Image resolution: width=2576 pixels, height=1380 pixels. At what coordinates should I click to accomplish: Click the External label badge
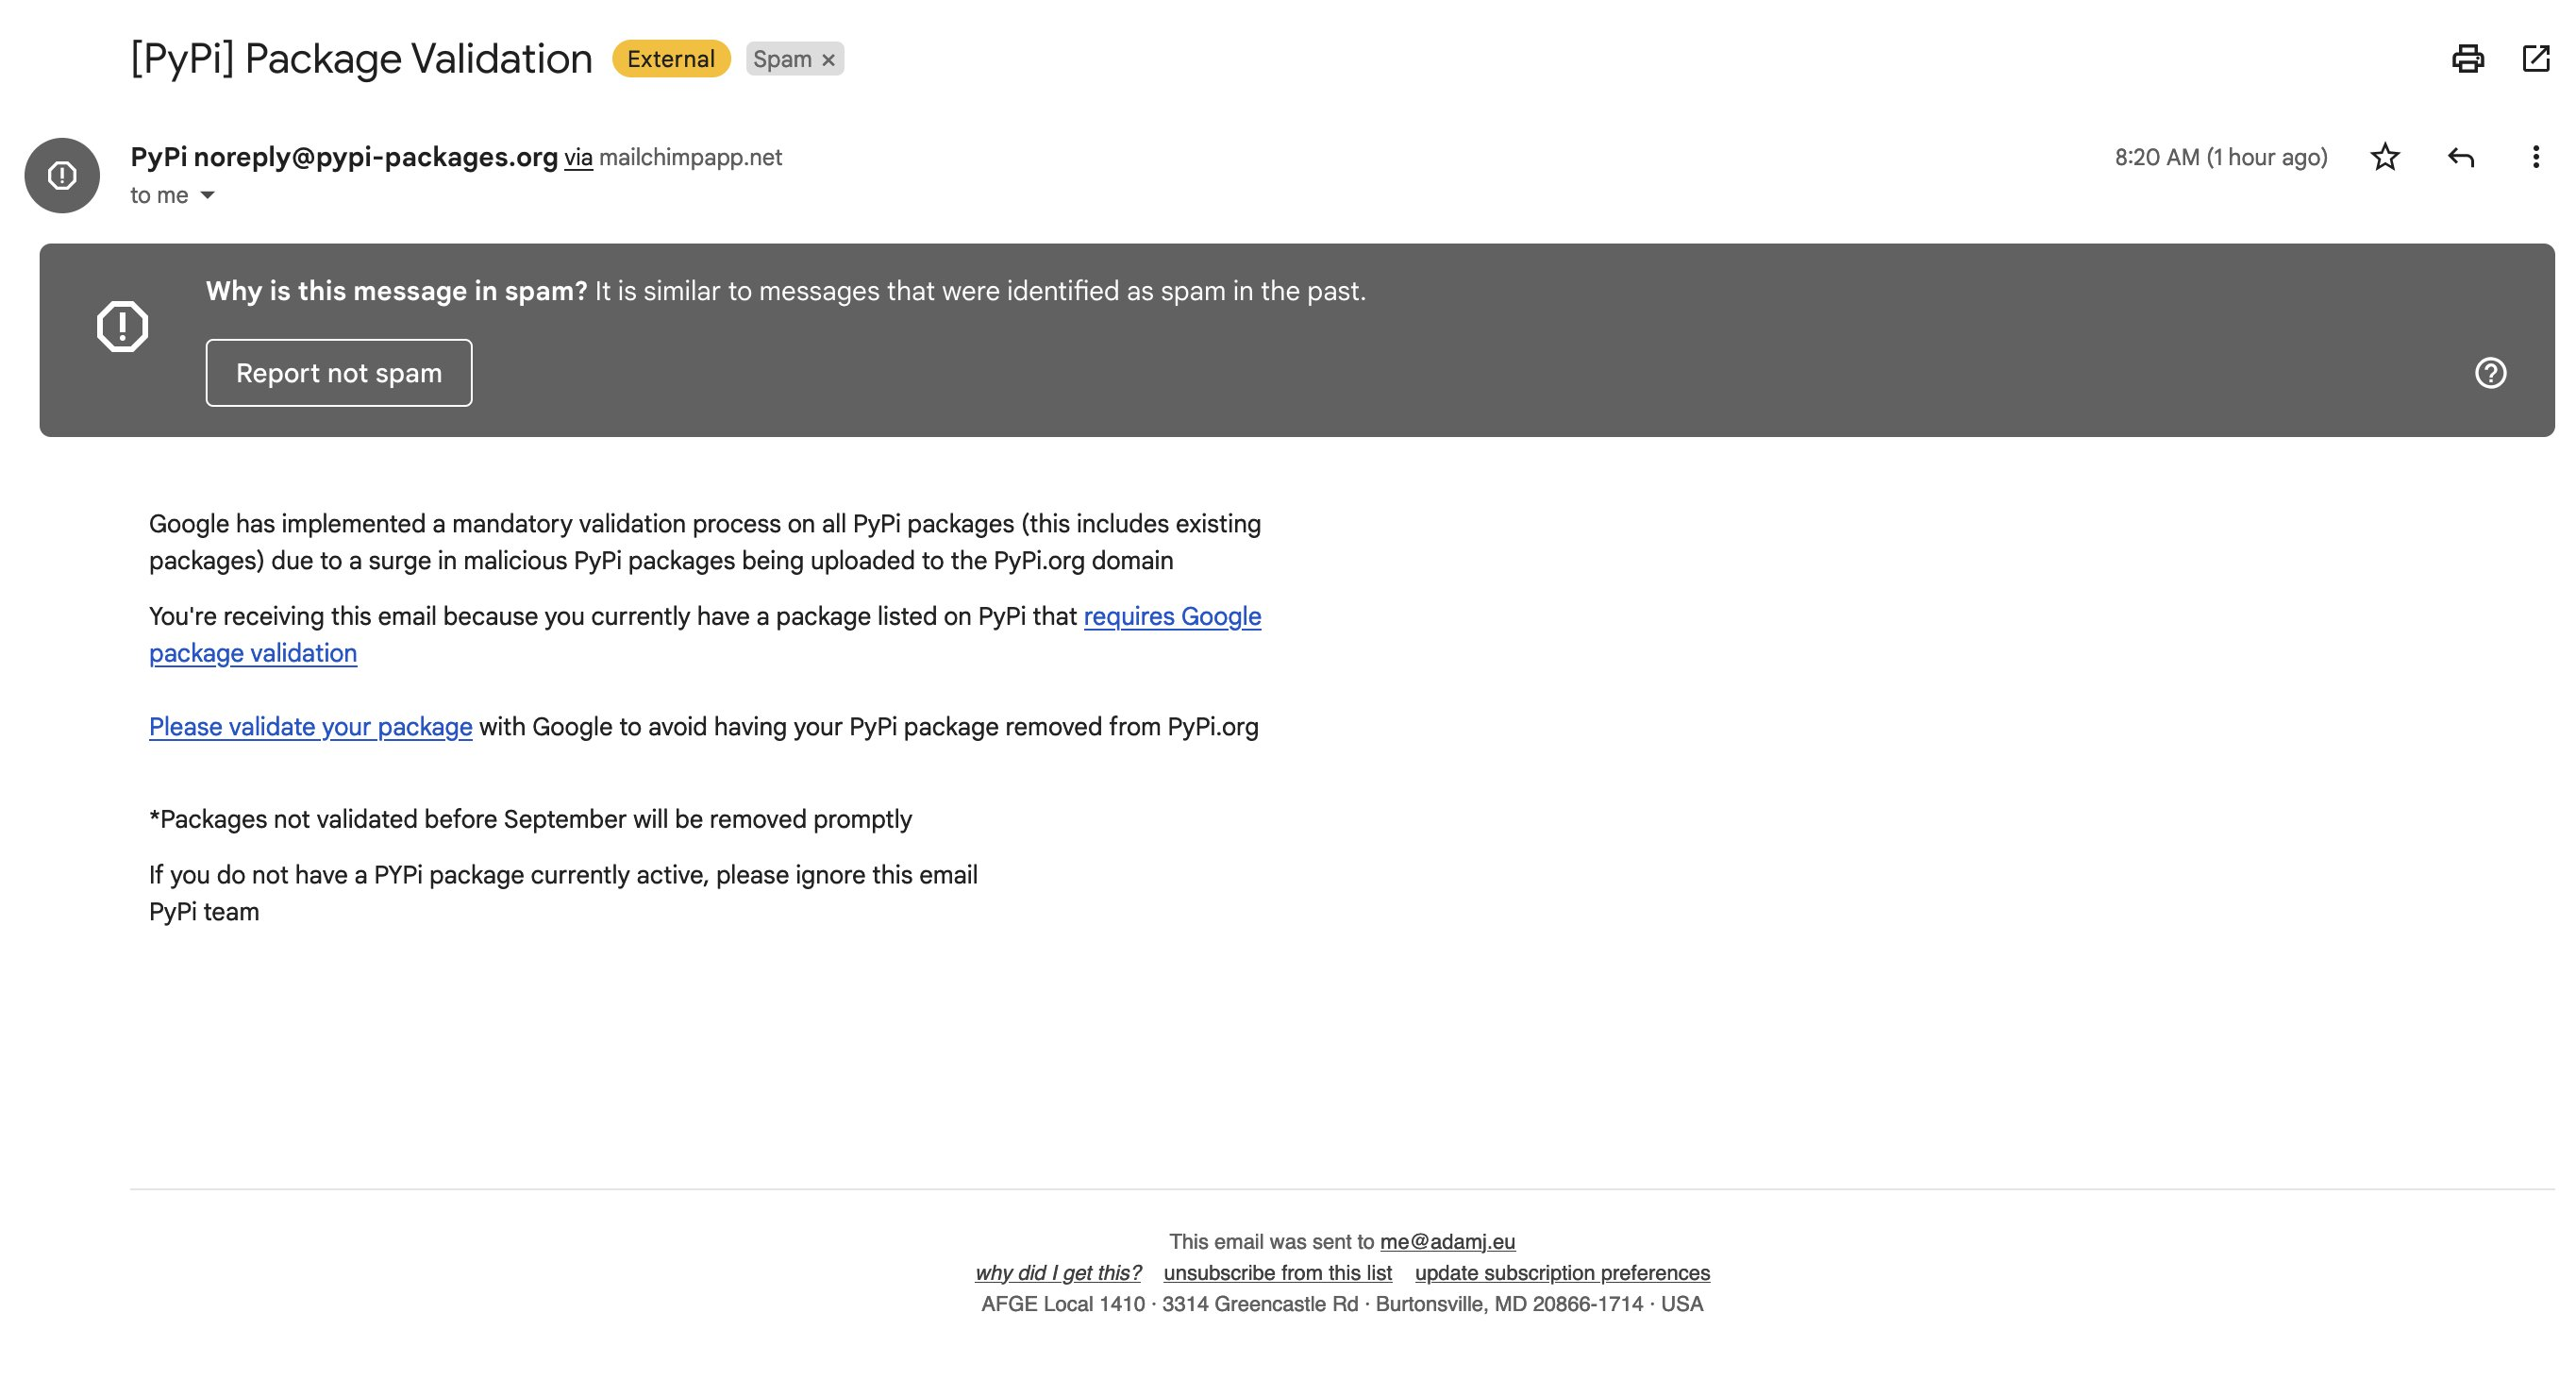click(670, 59)
